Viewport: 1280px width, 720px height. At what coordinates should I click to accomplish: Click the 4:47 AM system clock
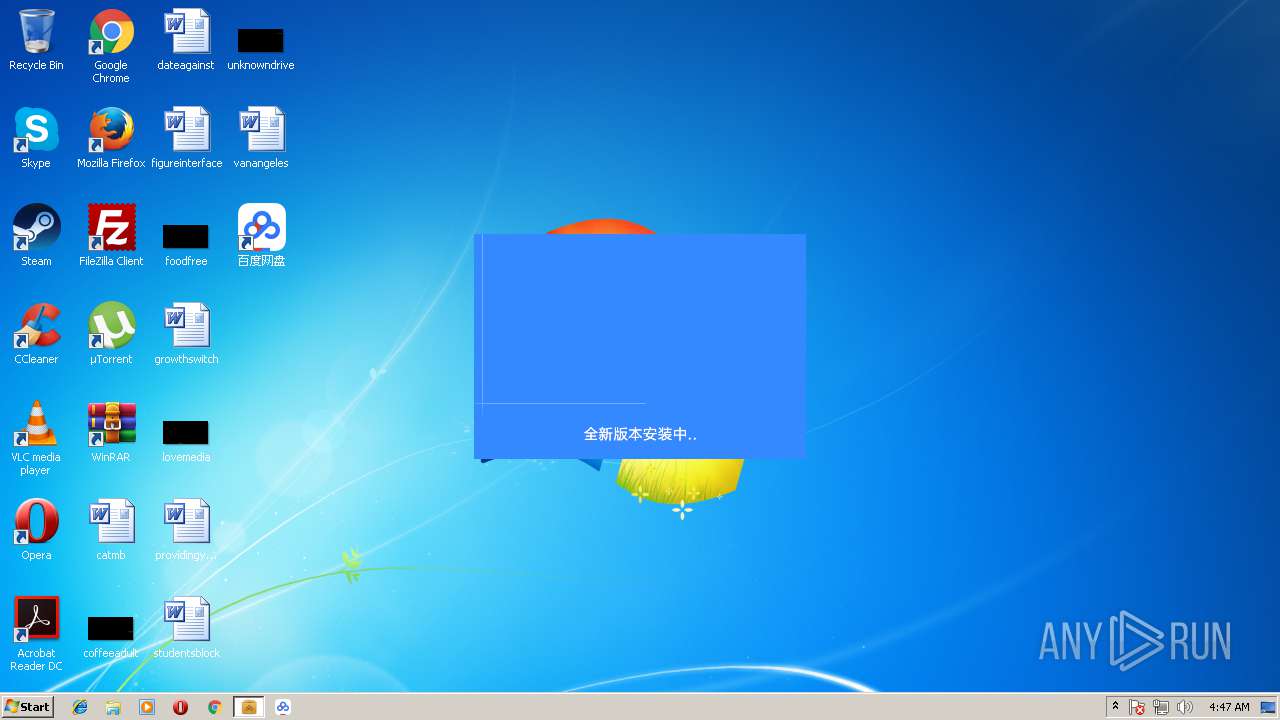click(1229, 707)
